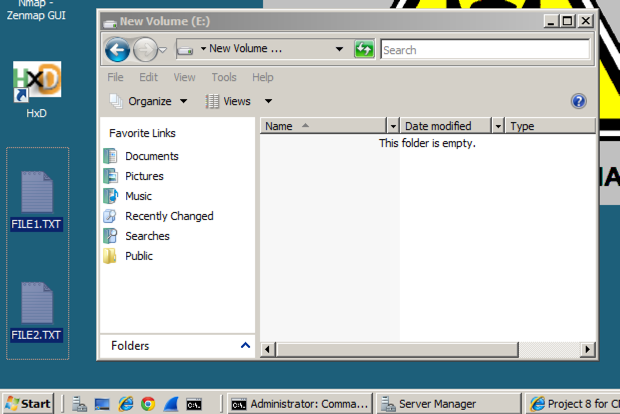Open Documents favorite link
The image size is (620, 414).
(152, 156)
